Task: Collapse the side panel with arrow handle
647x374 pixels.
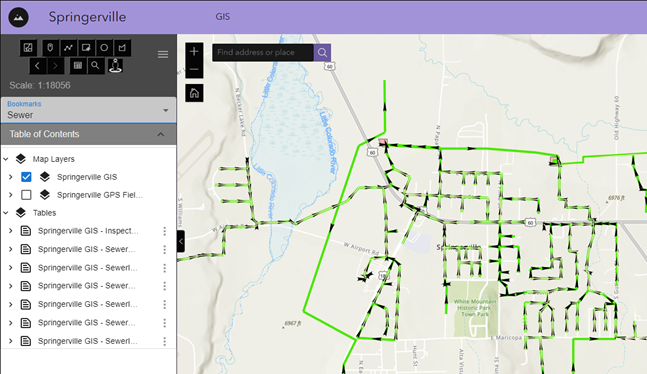Action: click(181, 241)
